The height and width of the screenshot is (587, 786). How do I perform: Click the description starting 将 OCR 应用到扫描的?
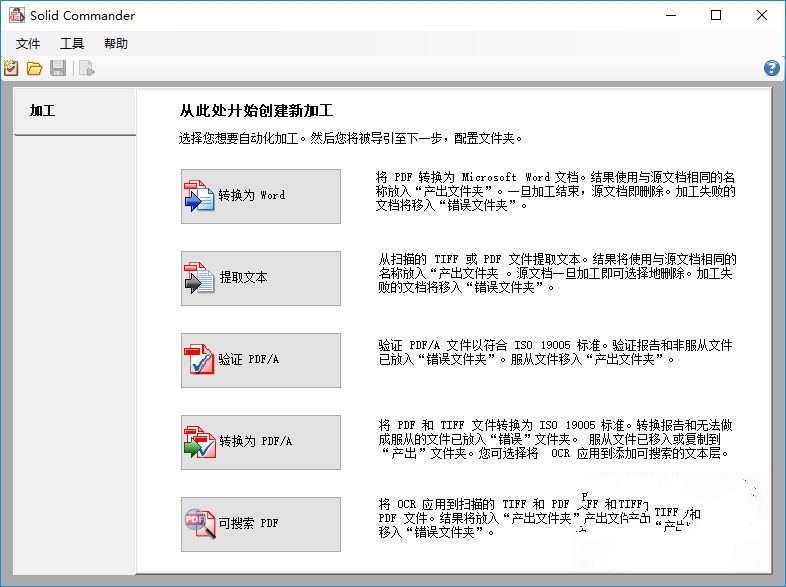pos(539,518)
